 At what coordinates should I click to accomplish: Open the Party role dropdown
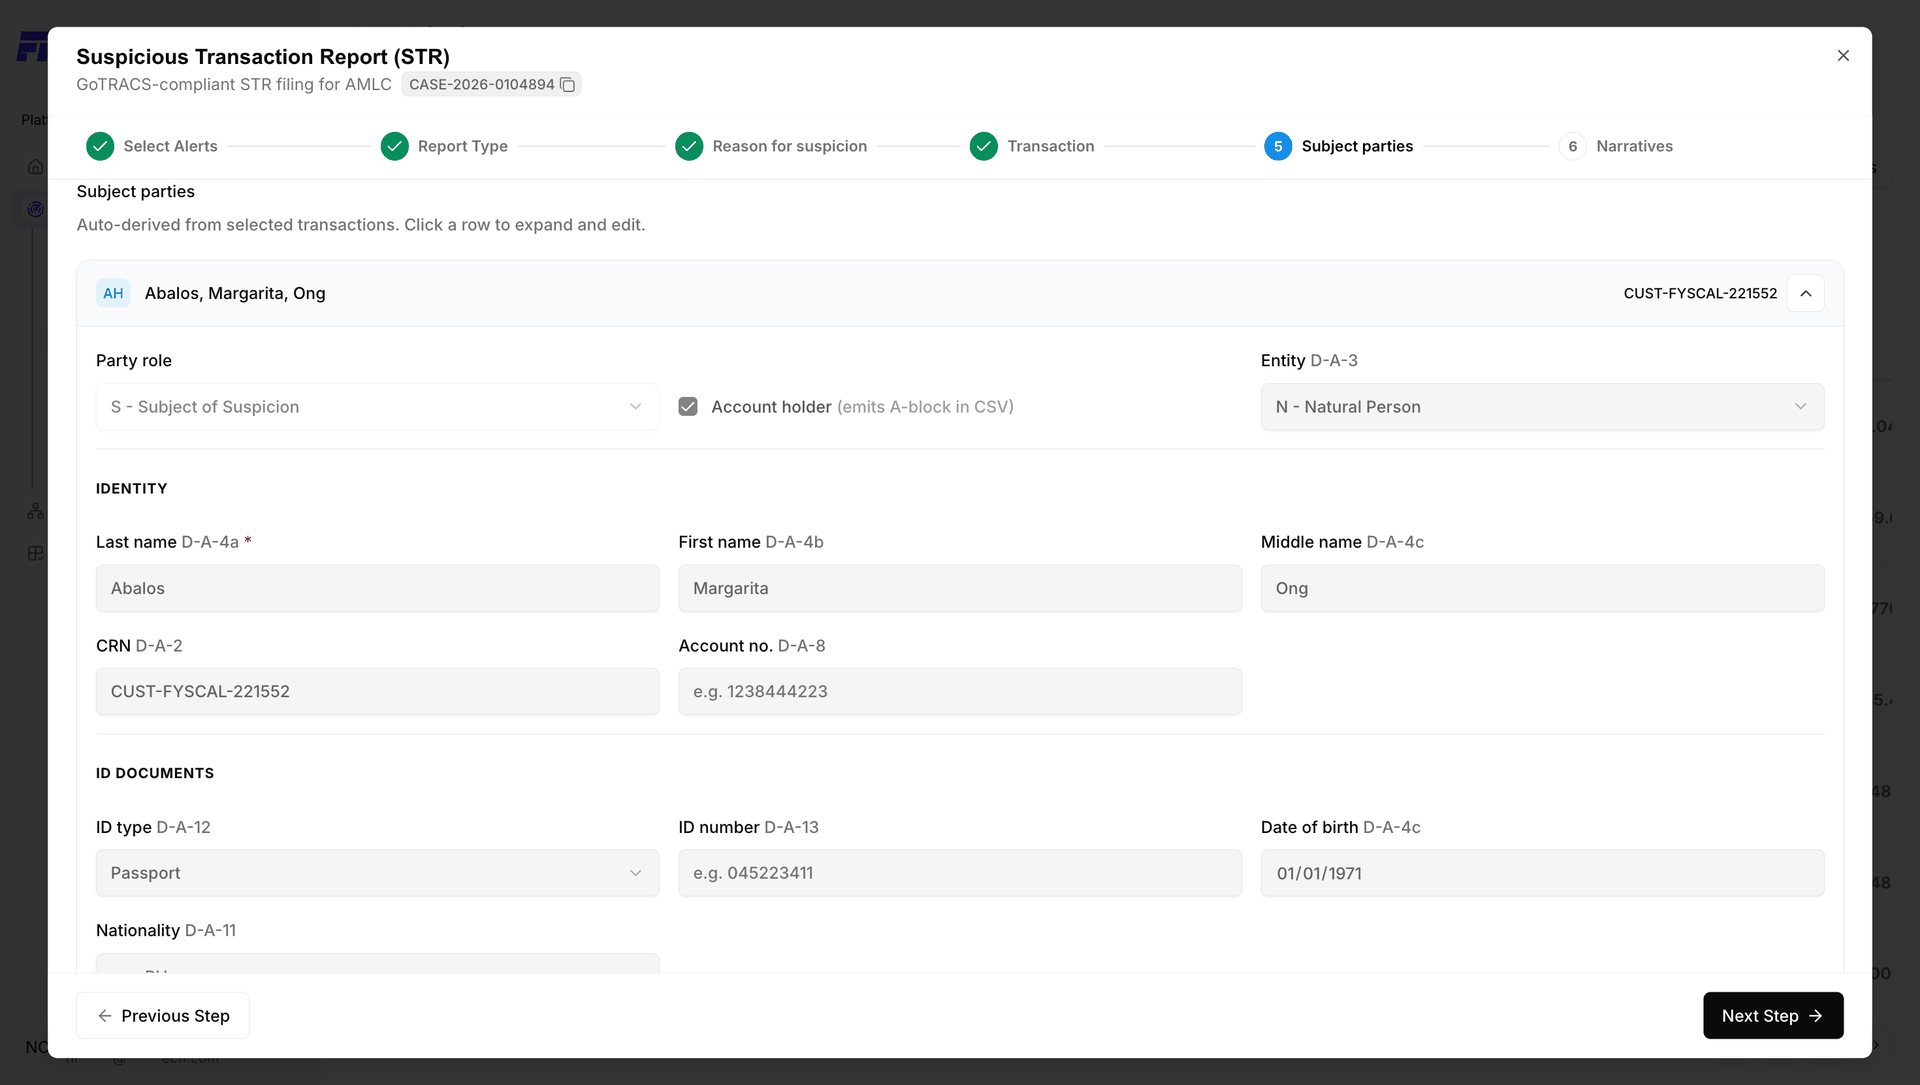pos(378,407)
